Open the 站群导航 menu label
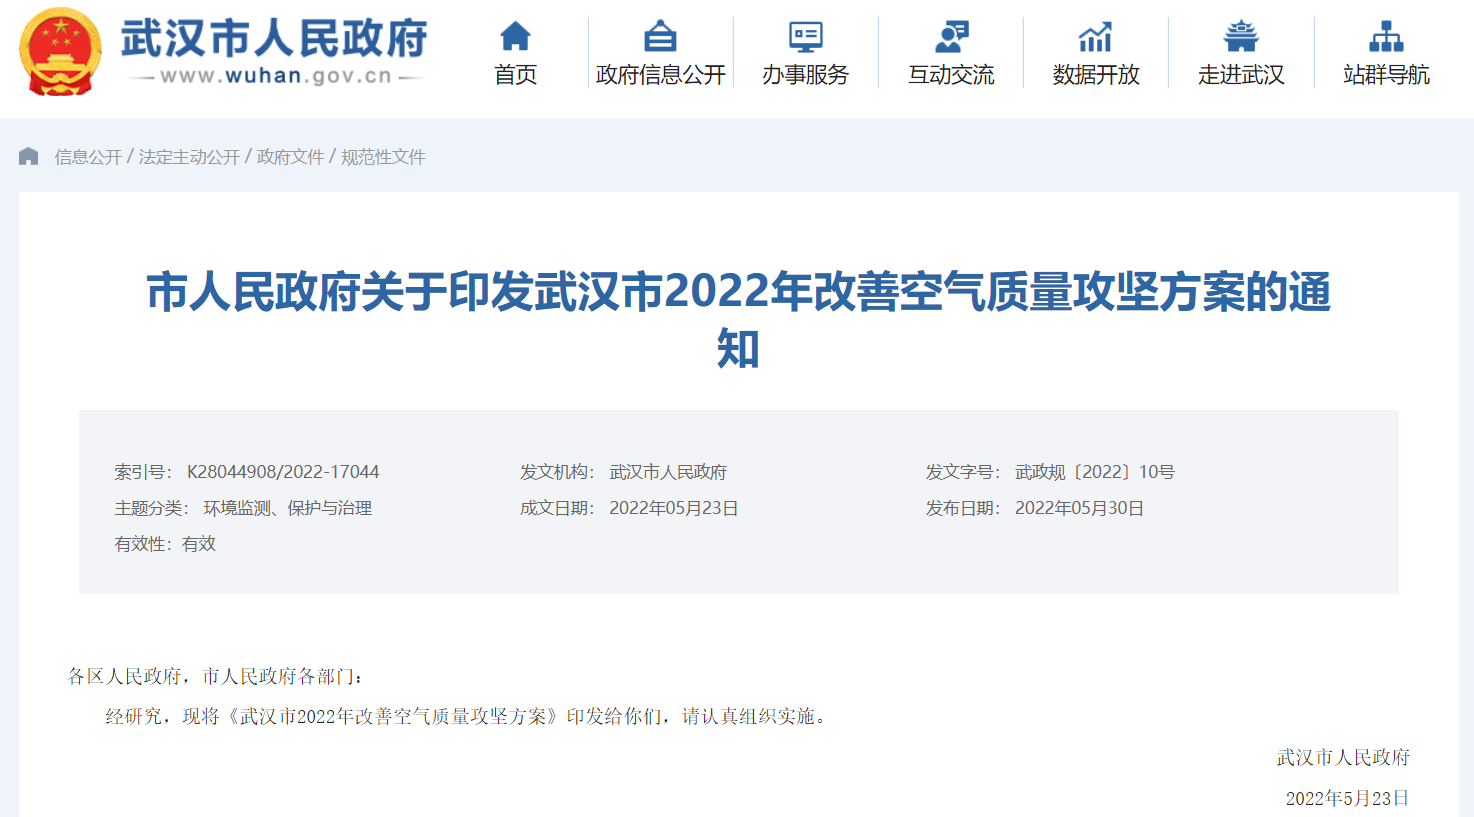 [x=1386, y=75]
